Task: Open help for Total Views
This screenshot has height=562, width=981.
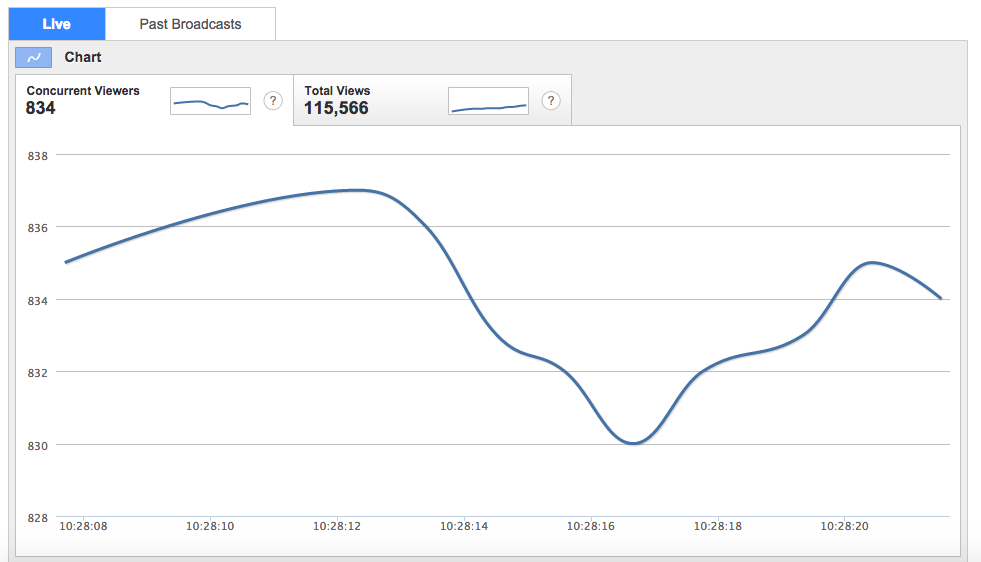Action: point(551,101)
